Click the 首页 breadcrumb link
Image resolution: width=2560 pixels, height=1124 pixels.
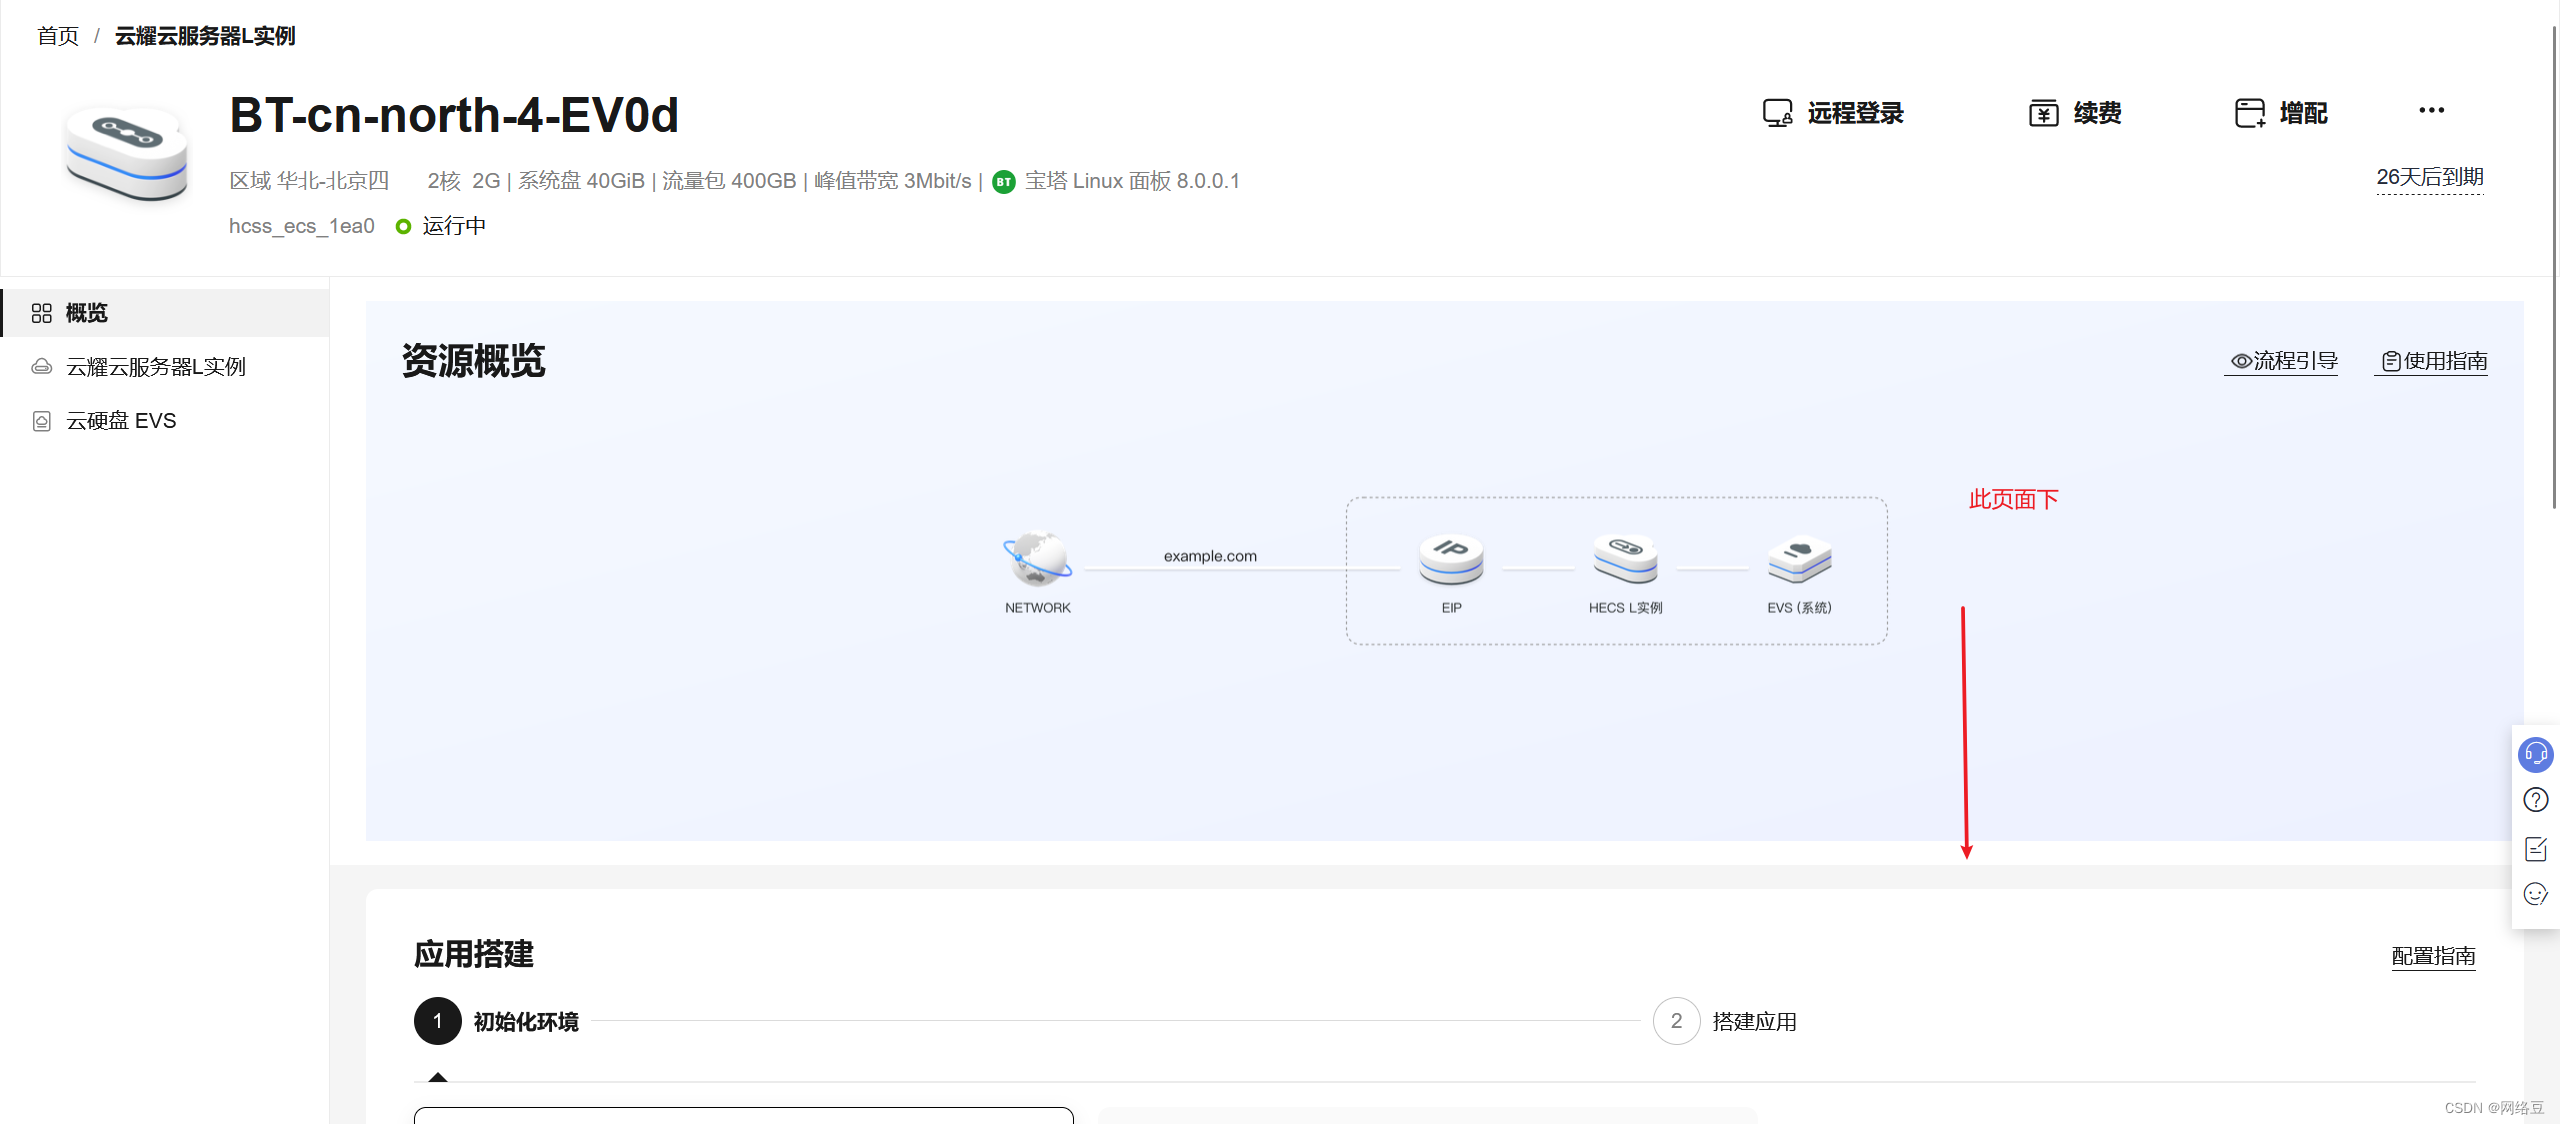pos(58,36)
